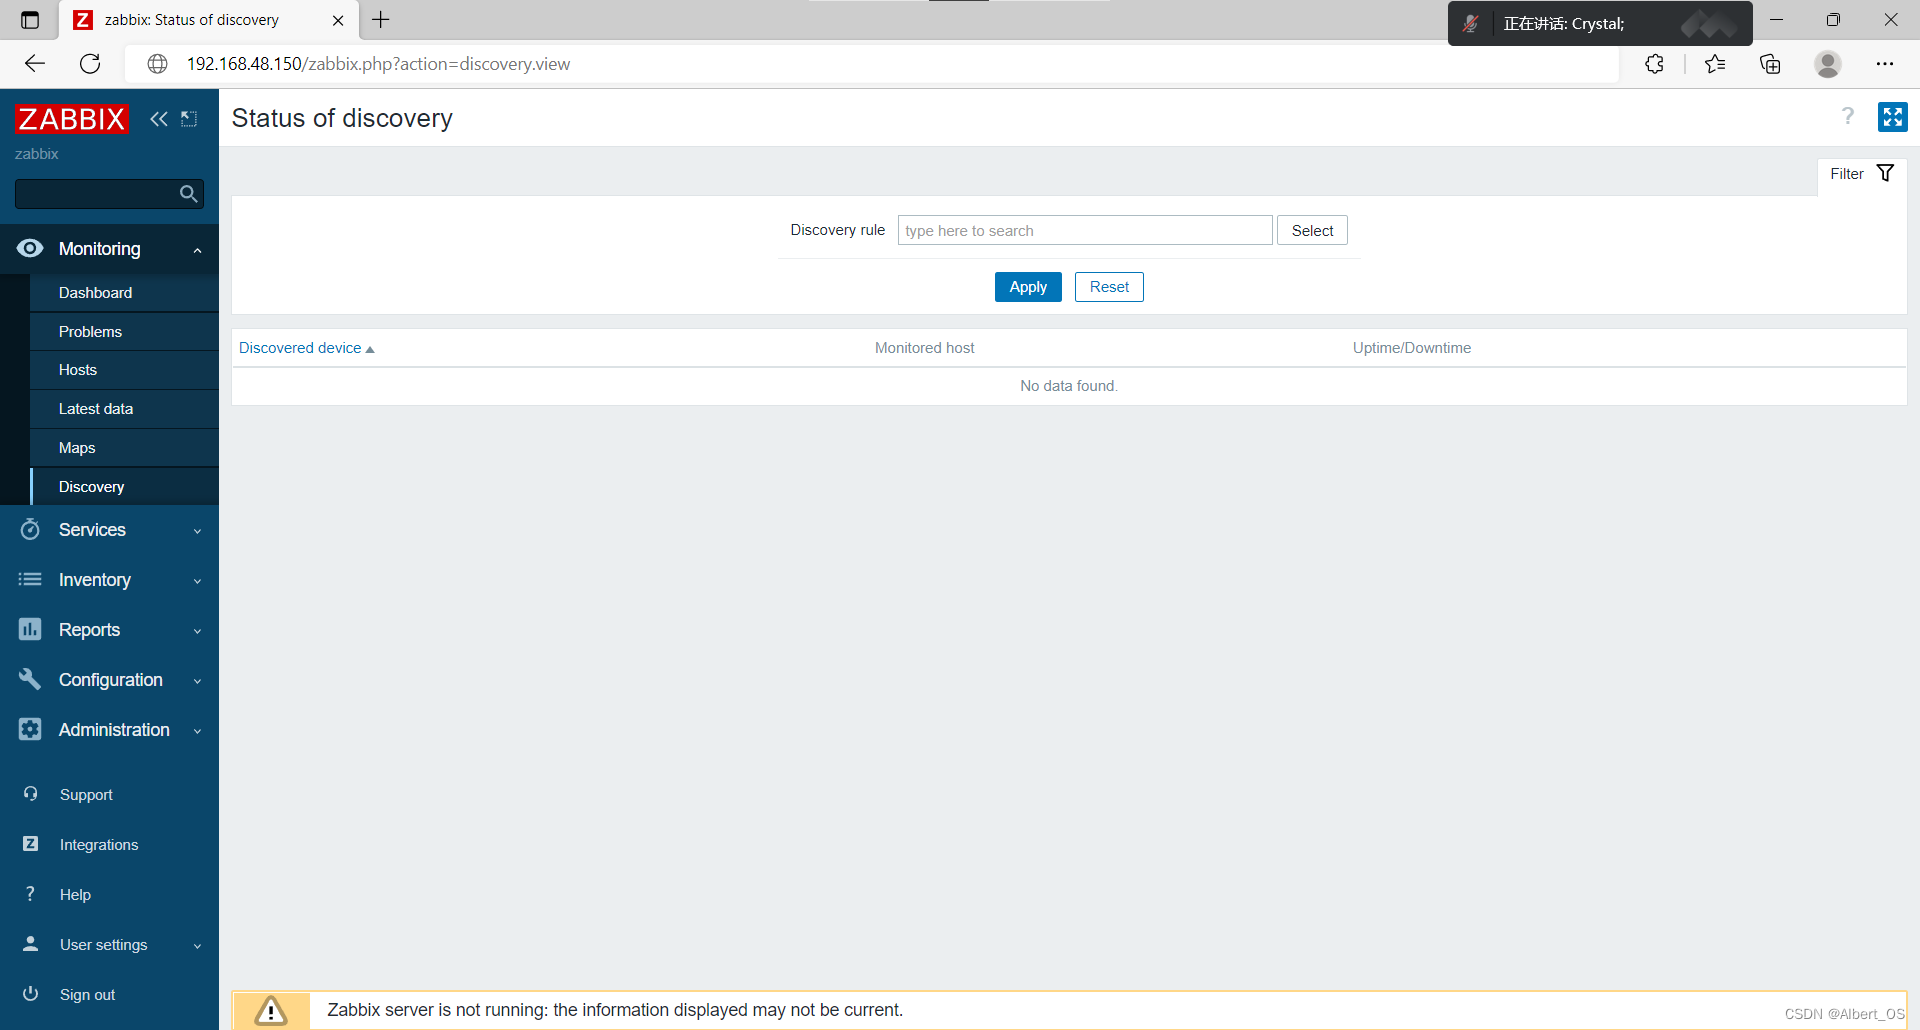The height and width of the screenshot is (1030, 1920).
Task: Enable kiosk fullscreen mode icon
Action: click(1892, 117)
